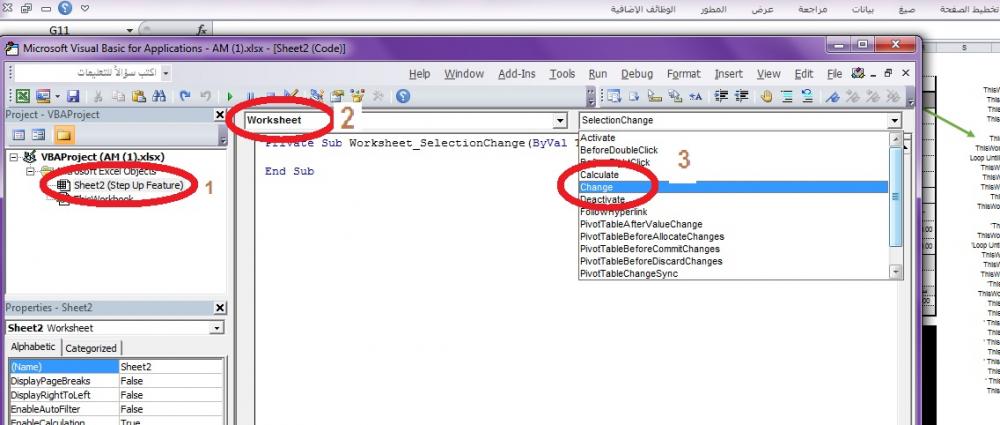Viewport: 1000px width, 425px height.
Task: Run the macro with the green play icon
Action: [230, 96]
